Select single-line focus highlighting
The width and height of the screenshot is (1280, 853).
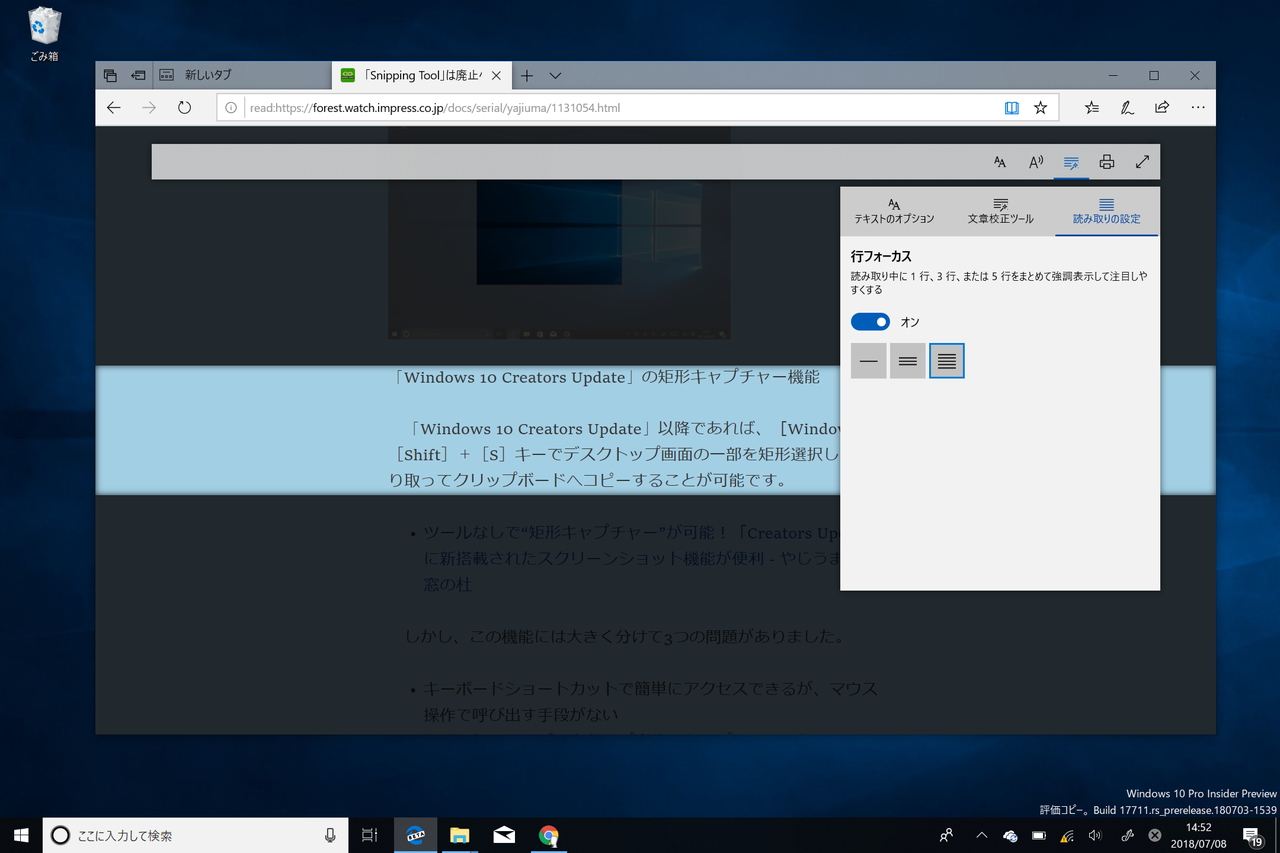868,361
